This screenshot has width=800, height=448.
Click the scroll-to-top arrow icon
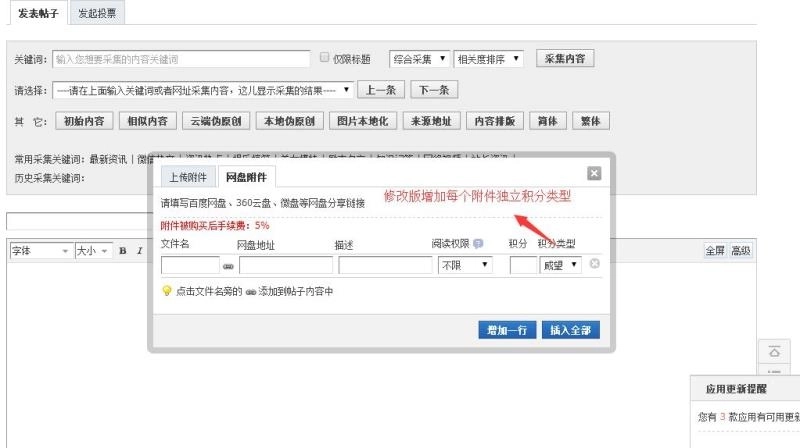coord(774,352)
